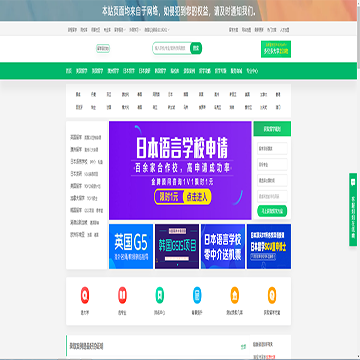Select the green header tab of the study-plan form
Screen dimensions: 360x360
coord(272,129)
